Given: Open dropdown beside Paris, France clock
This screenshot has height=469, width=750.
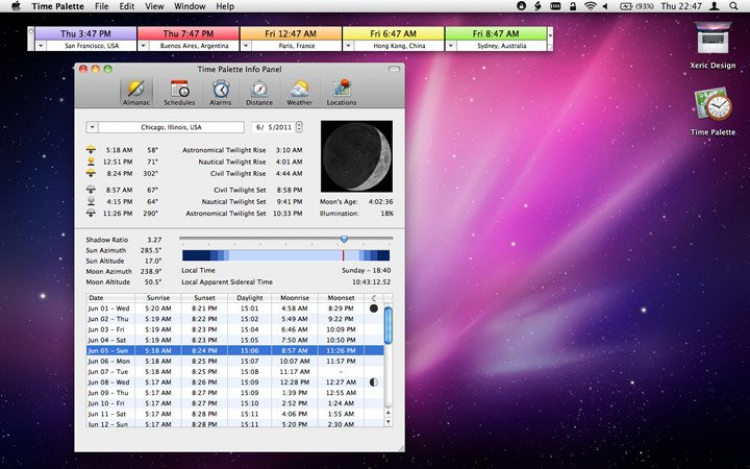Looking at the screenshot, I should tap(248, 46).
